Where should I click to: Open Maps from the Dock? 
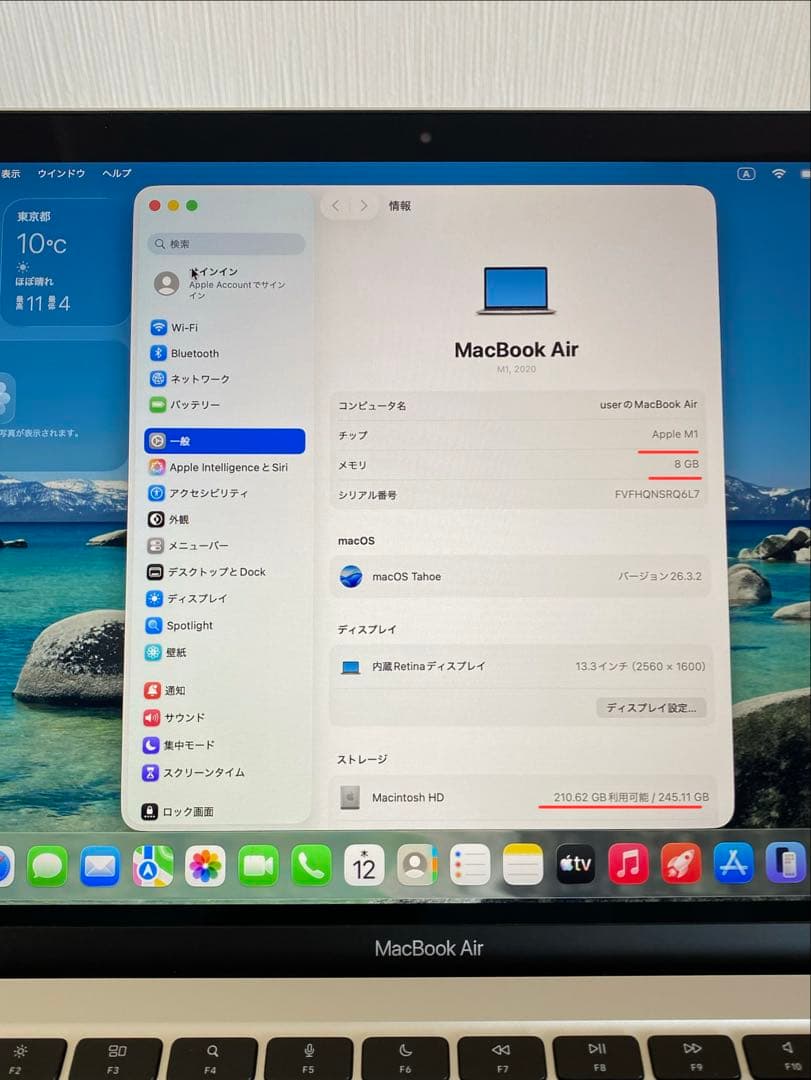point(153,866)
